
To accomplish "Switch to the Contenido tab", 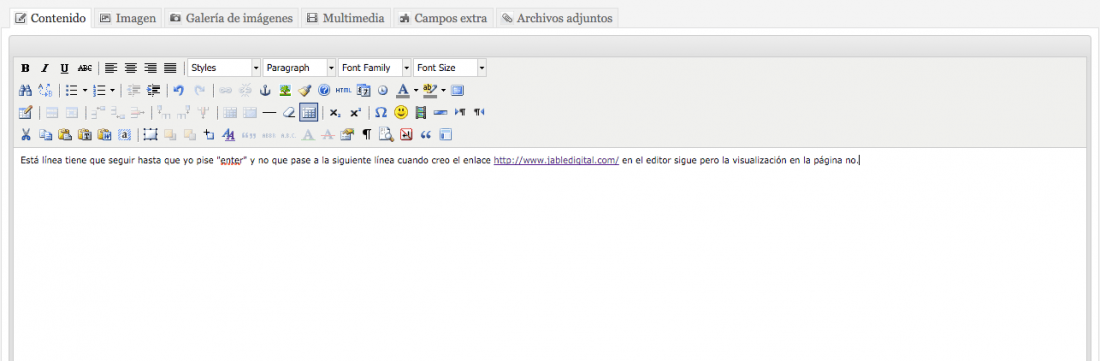I will click(52, 18).
